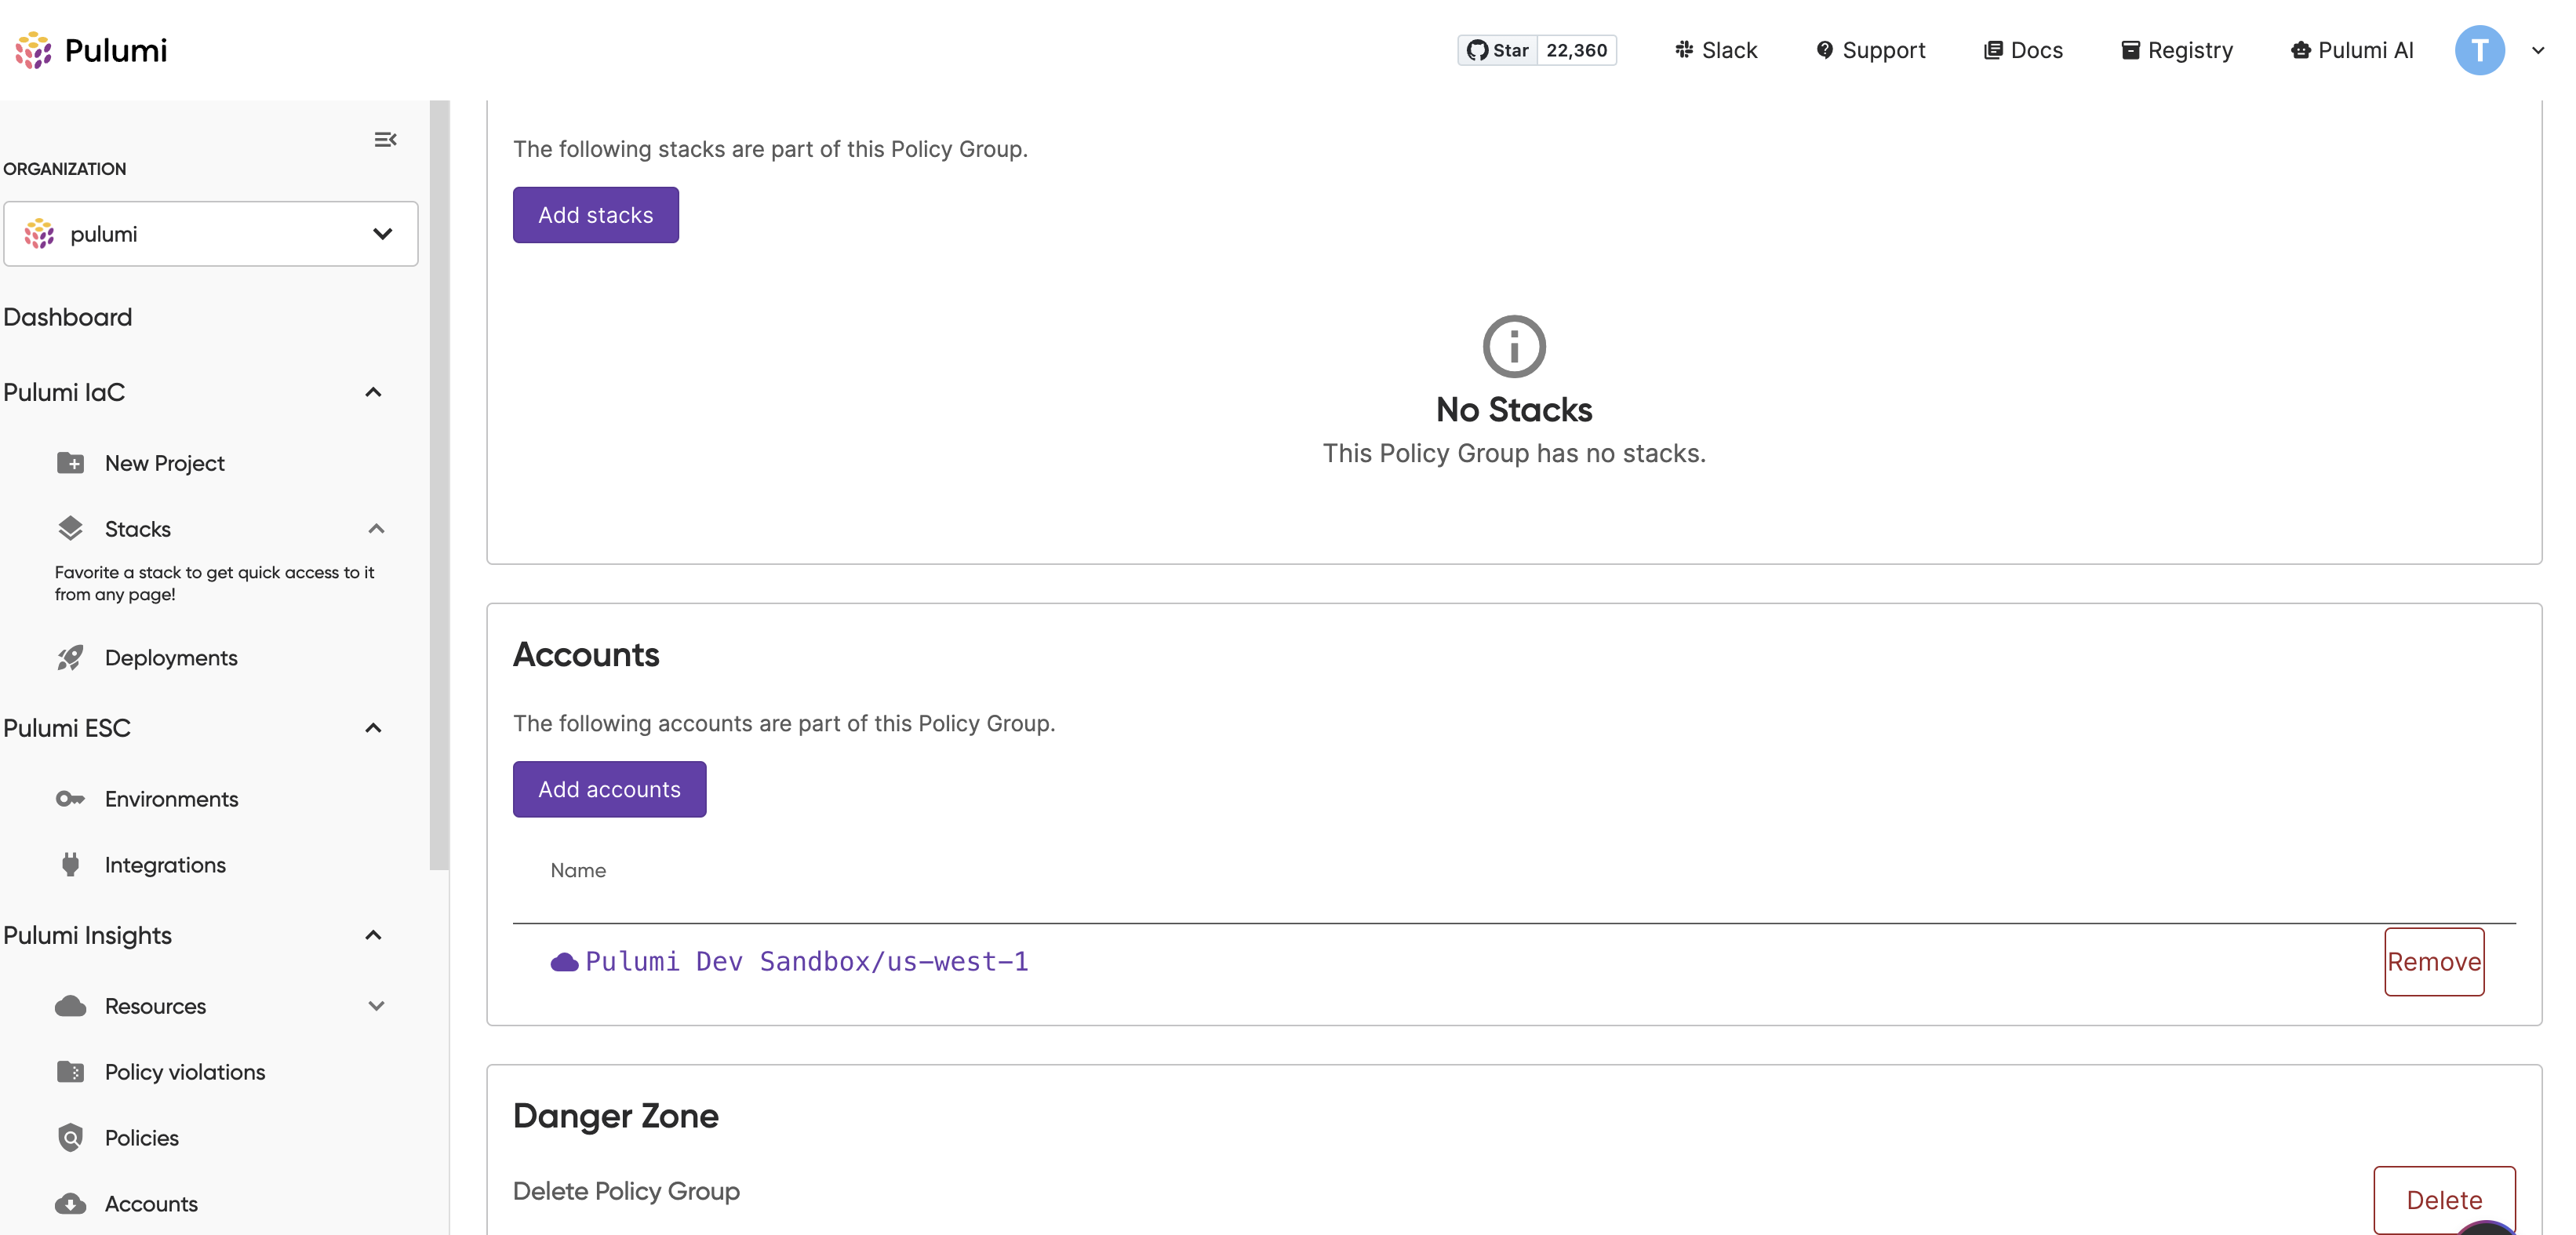Open Deployments in sidebar
Viewport: 2576px width, 1235px height.
pos(171,658)
